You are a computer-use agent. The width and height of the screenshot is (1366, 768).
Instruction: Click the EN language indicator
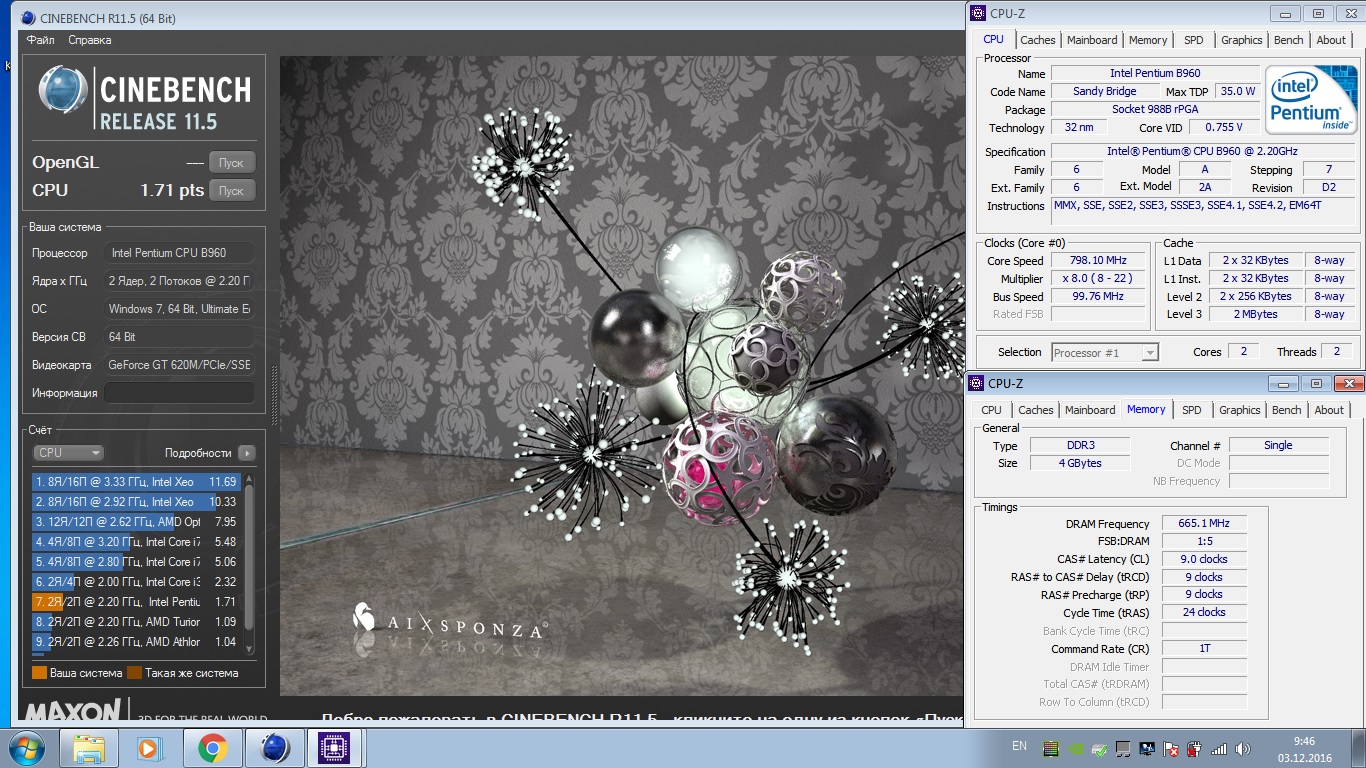pyautogui.click(x=1020, y=746)
